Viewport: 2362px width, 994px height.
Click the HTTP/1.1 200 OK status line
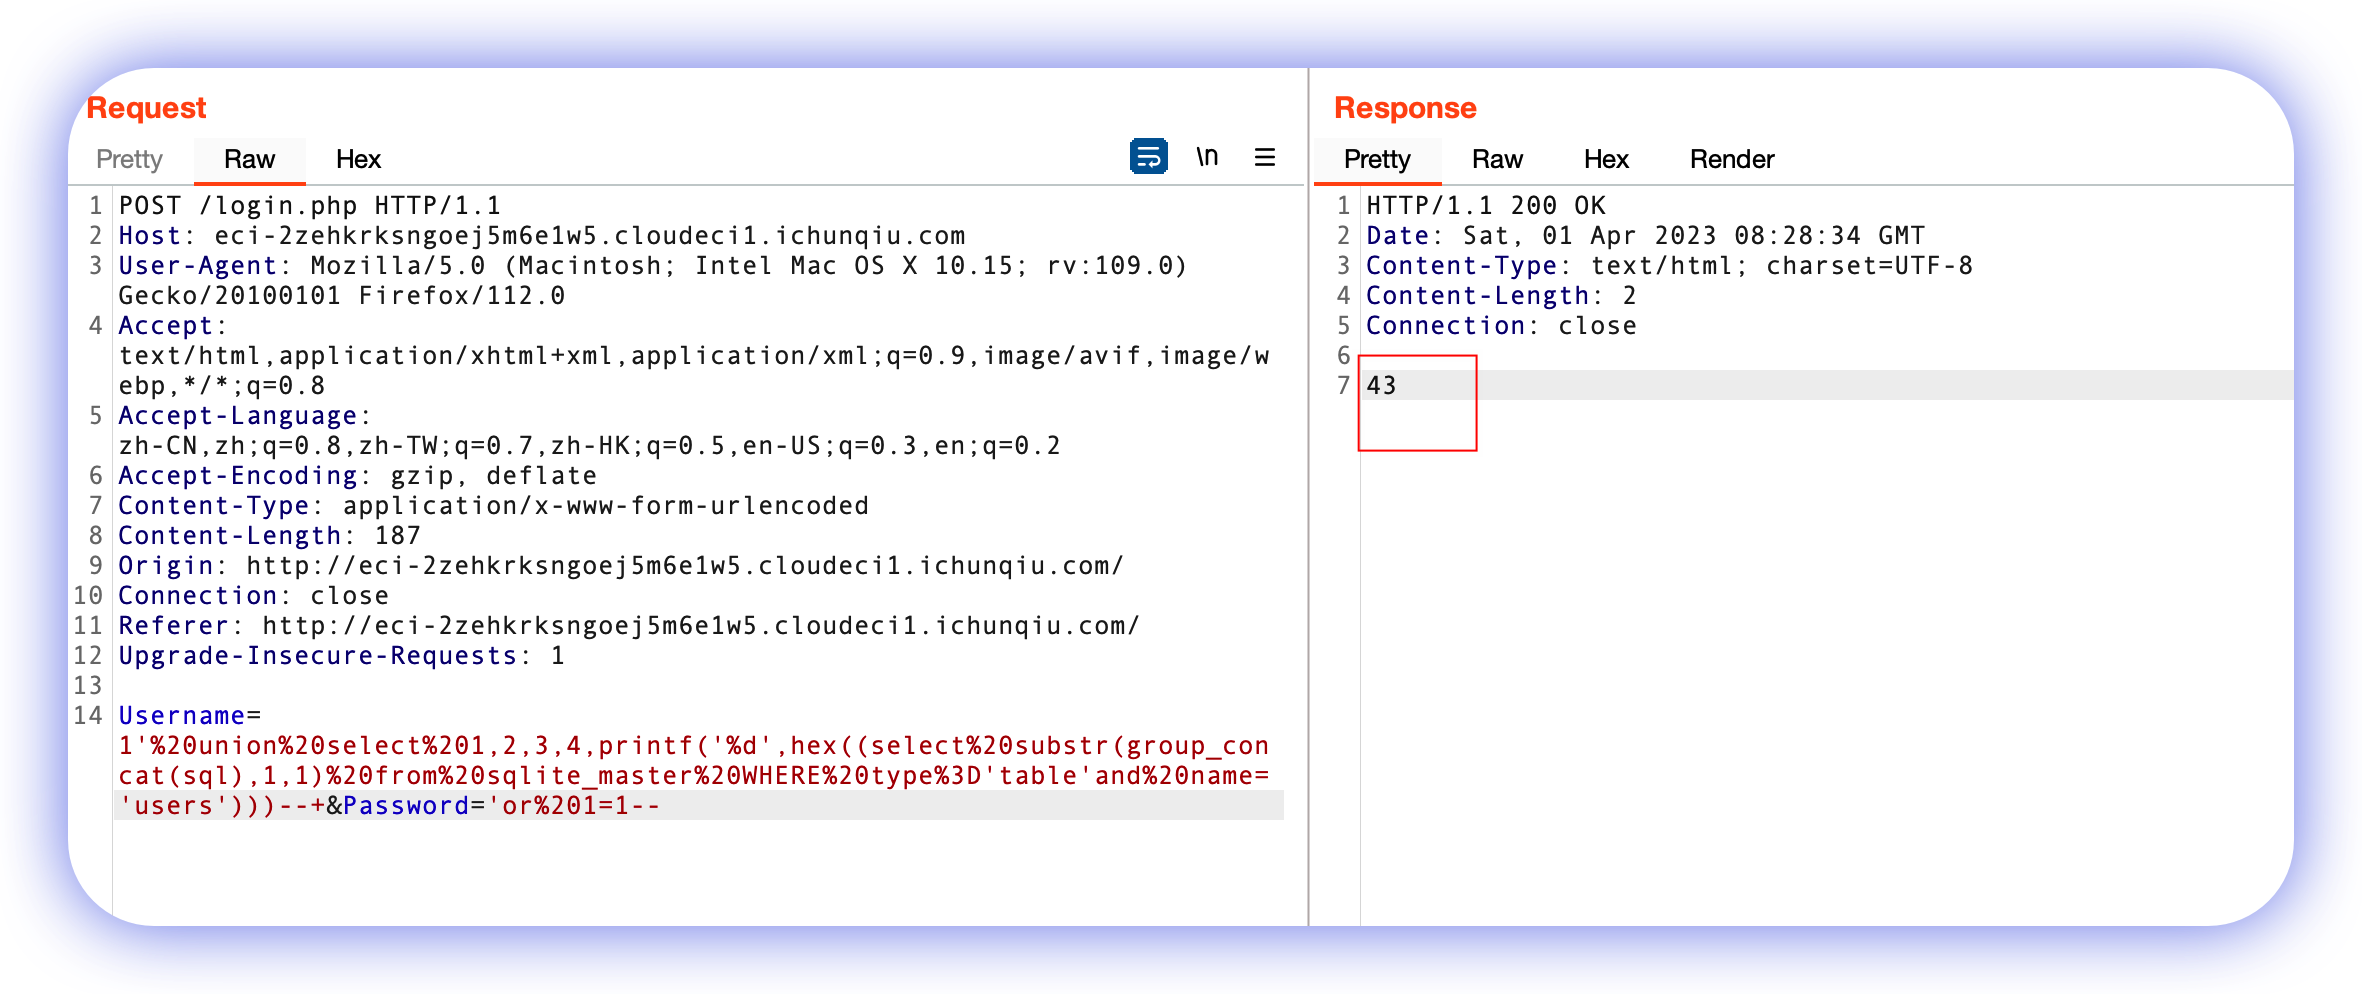click(x=1486, y=206)
